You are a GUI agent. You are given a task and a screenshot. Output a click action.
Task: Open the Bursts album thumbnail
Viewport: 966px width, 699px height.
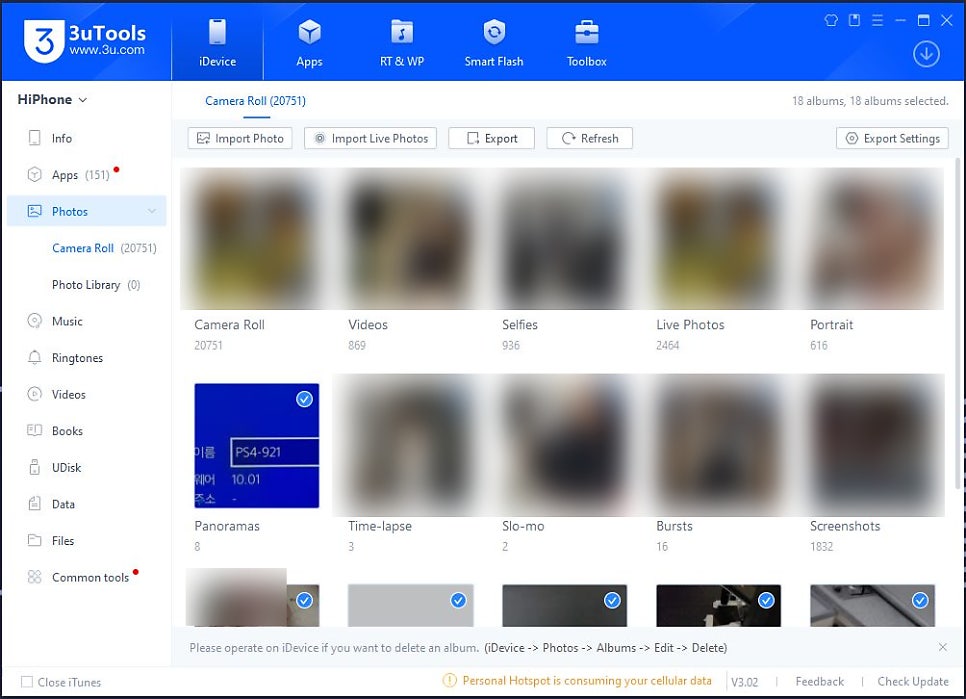pyautogui.click(x=718, y=445)
